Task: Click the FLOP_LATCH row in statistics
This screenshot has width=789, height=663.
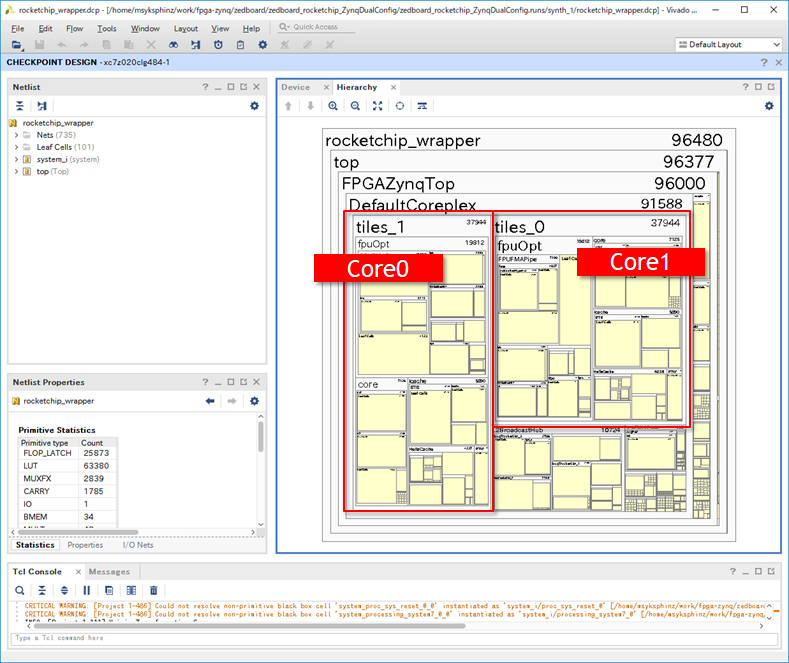Action: point(68,453)
